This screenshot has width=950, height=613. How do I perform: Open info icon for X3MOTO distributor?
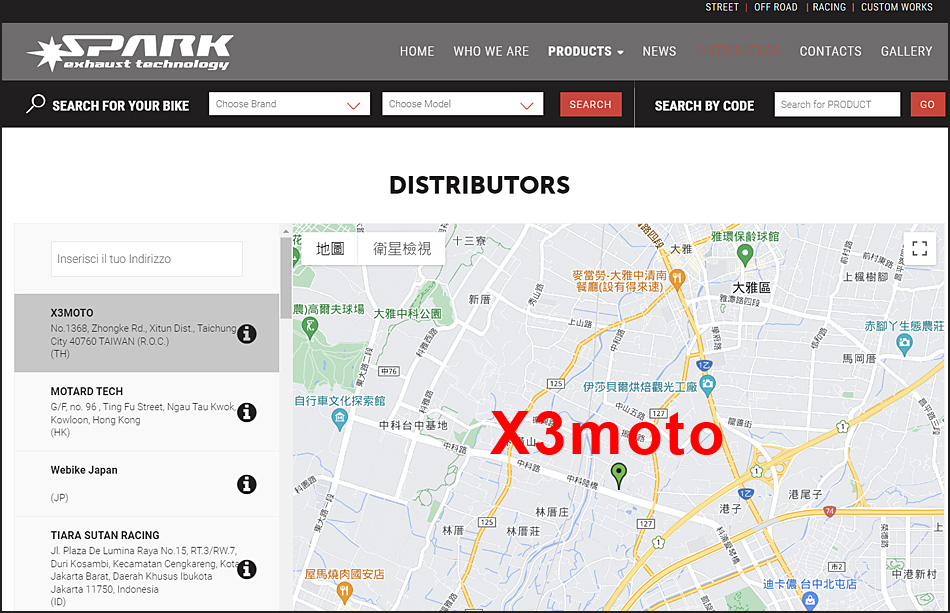point(247,334)
